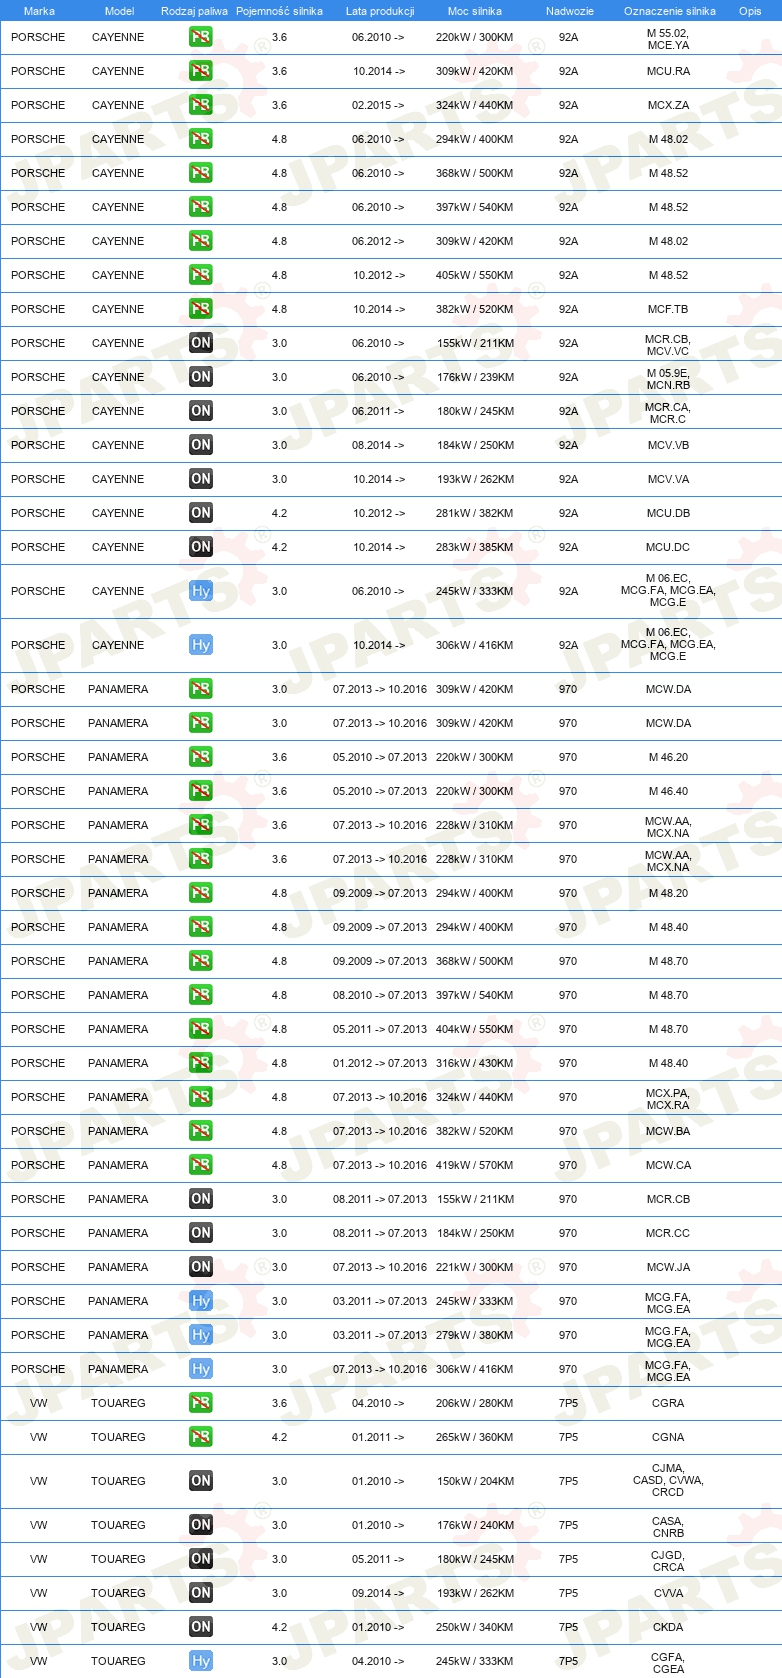
Task: Click petrol icon for Cayenne 397kW / 540KM
Action: [201, 207]
